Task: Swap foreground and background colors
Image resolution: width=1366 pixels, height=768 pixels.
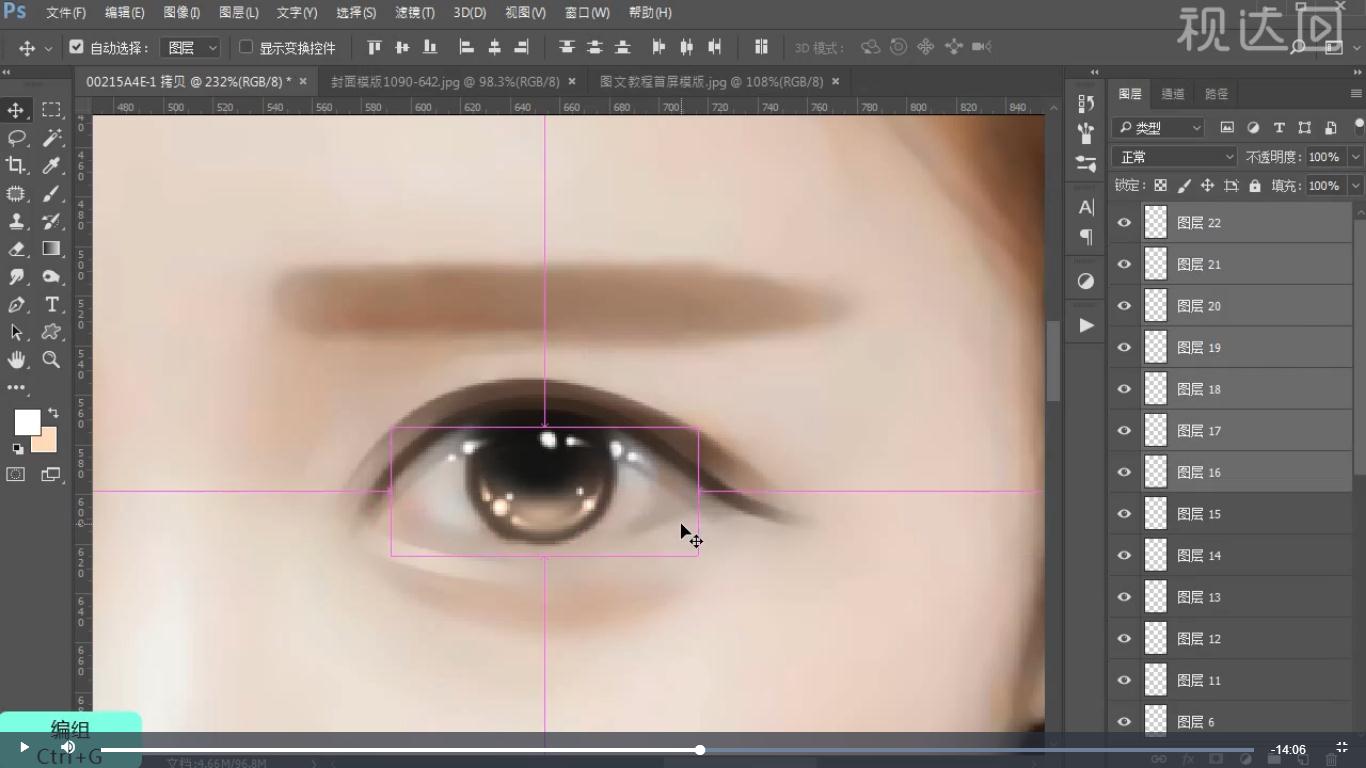Action: point(53,412)
